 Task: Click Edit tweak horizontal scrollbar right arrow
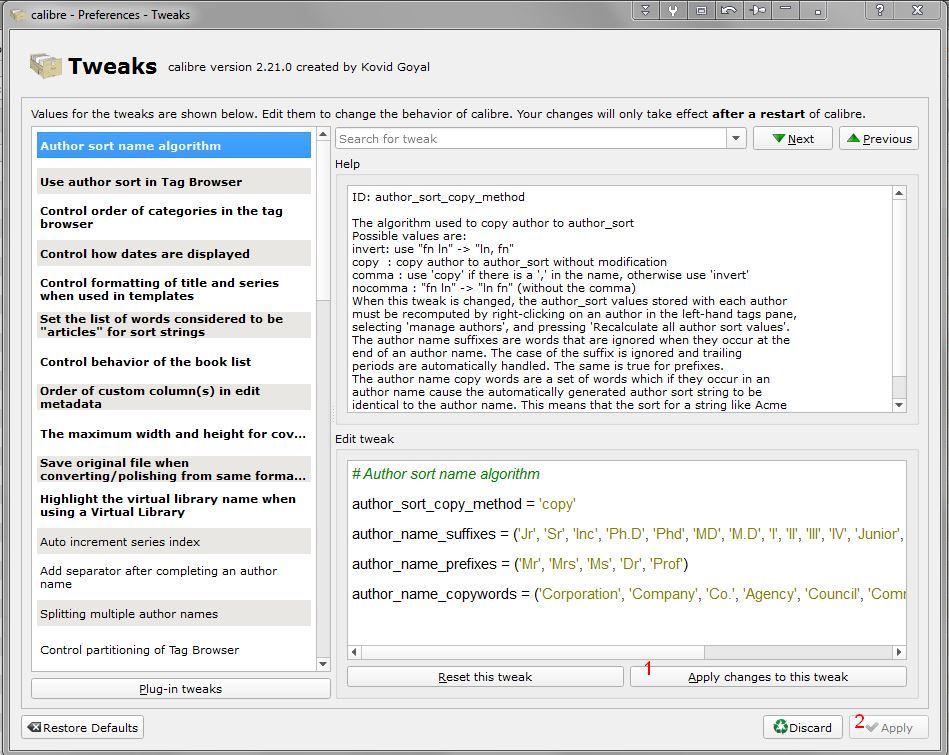pos(899,652)
